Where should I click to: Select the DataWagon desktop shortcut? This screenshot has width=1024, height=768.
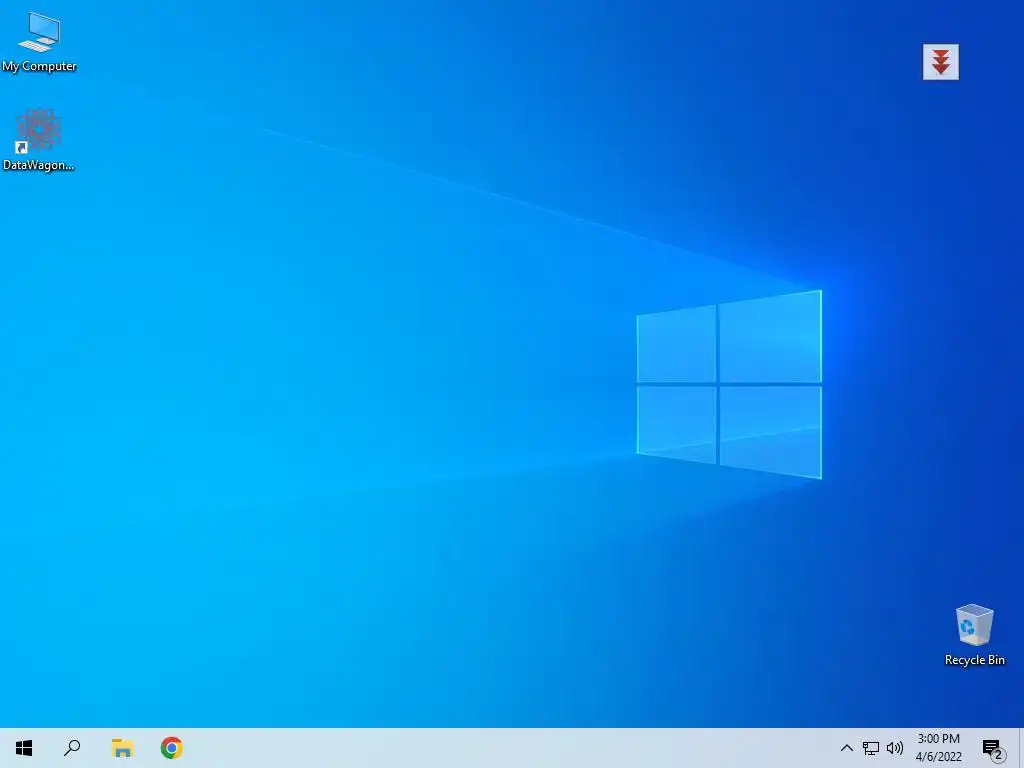39,139
